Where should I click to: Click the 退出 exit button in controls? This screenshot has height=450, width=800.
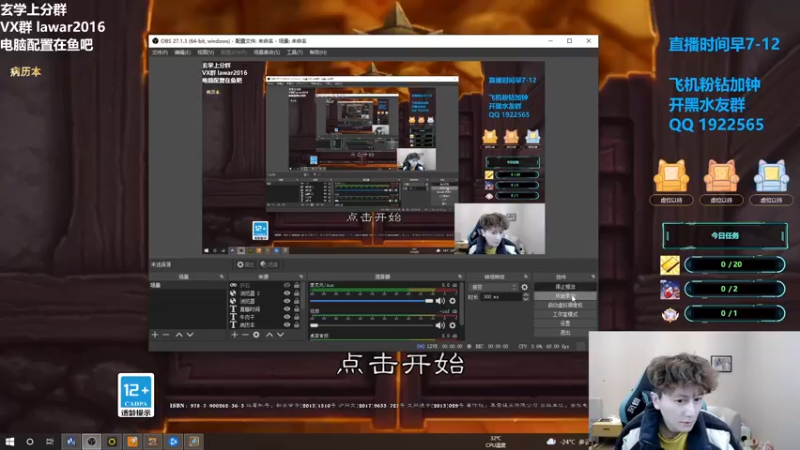565,333
